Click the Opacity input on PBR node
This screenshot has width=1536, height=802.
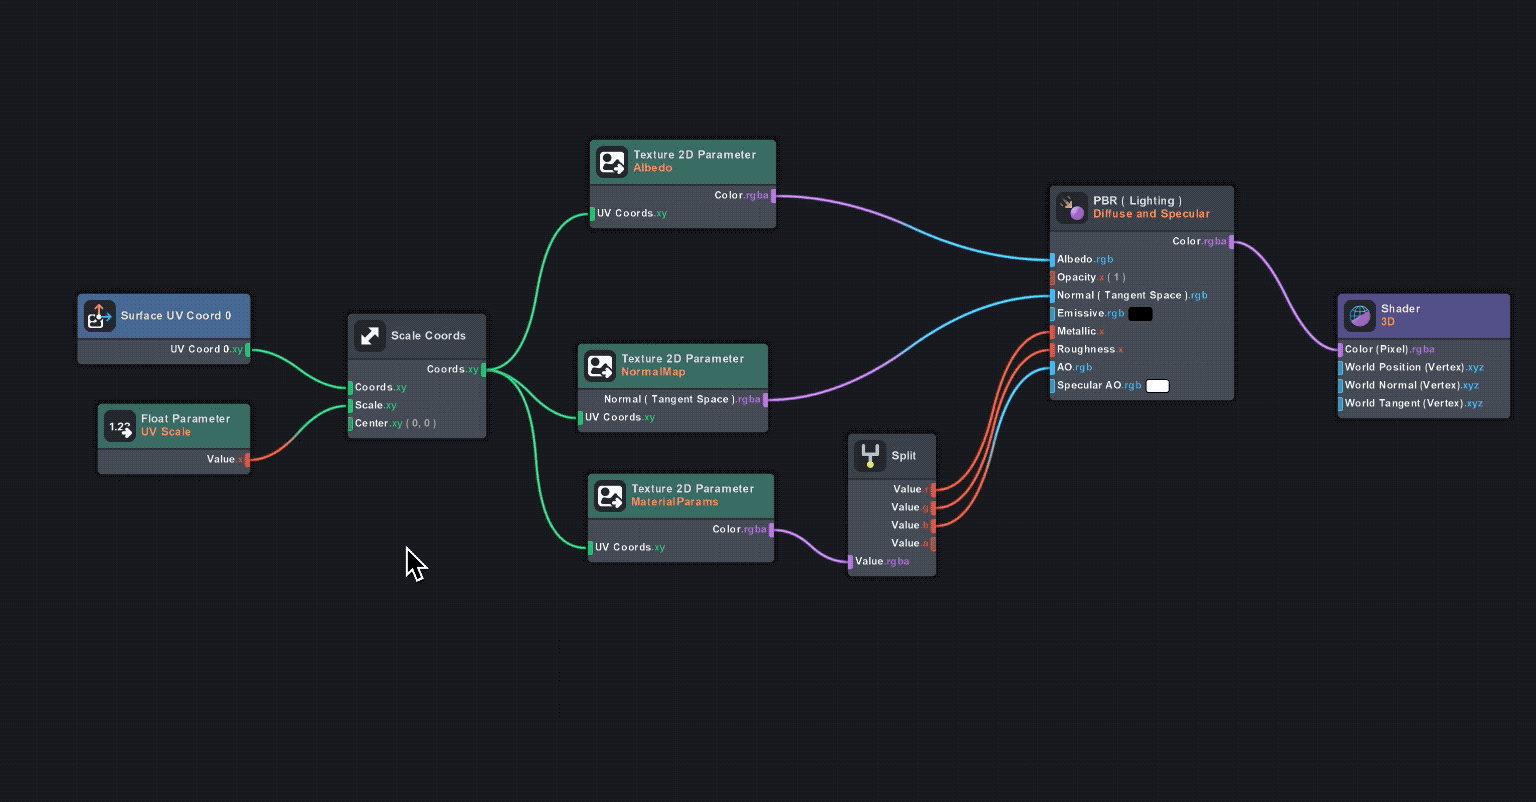pos(1053,278)
